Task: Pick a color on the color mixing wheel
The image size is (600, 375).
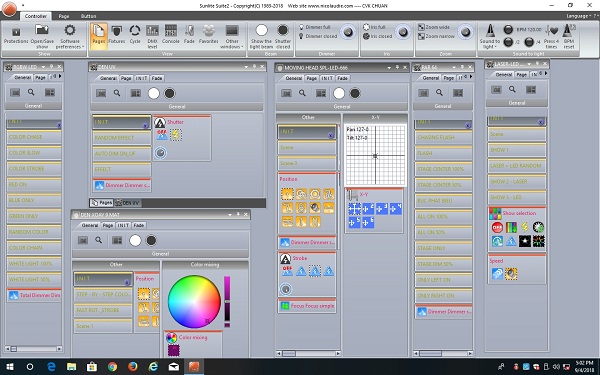Action: coord(194,301)
